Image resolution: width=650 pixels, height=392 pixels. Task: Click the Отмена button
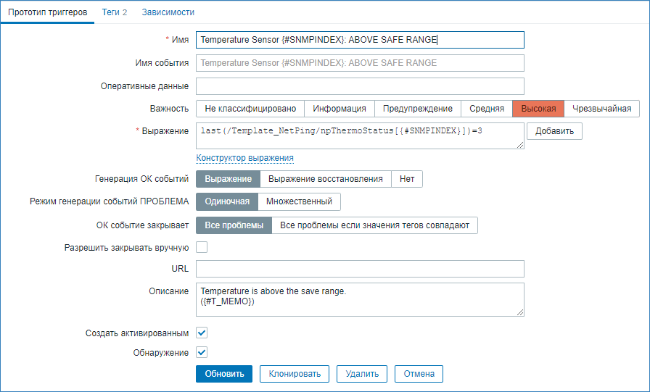(x=419, y=374)
